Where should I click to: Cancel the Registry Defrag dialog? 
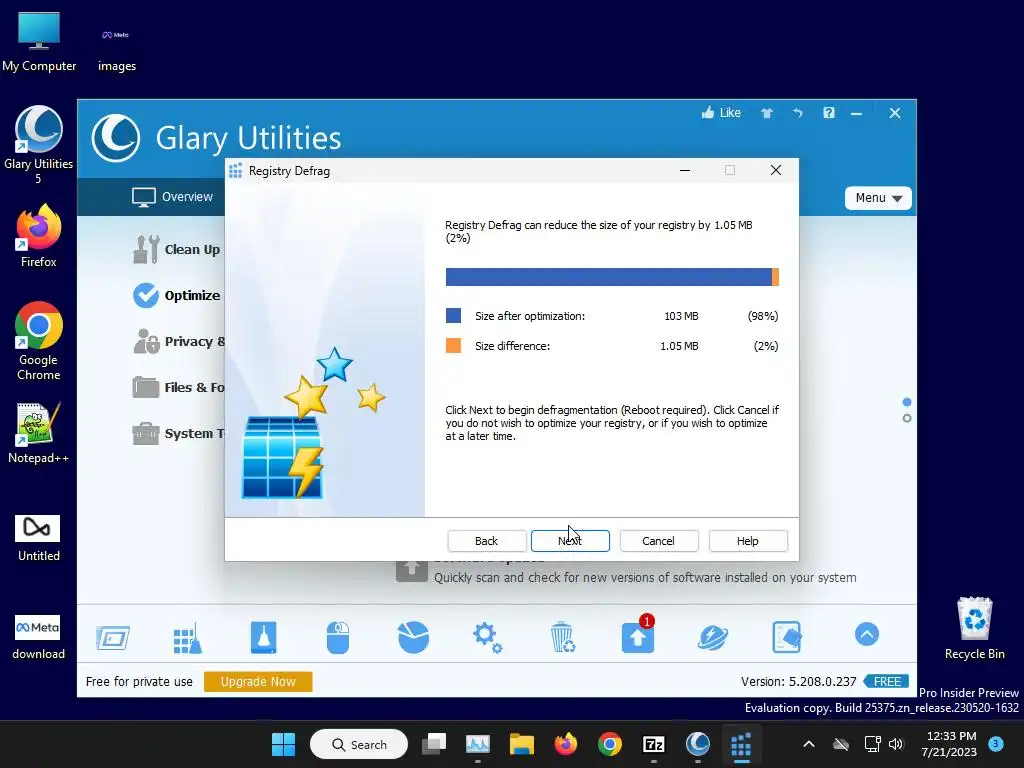(658, 541)
